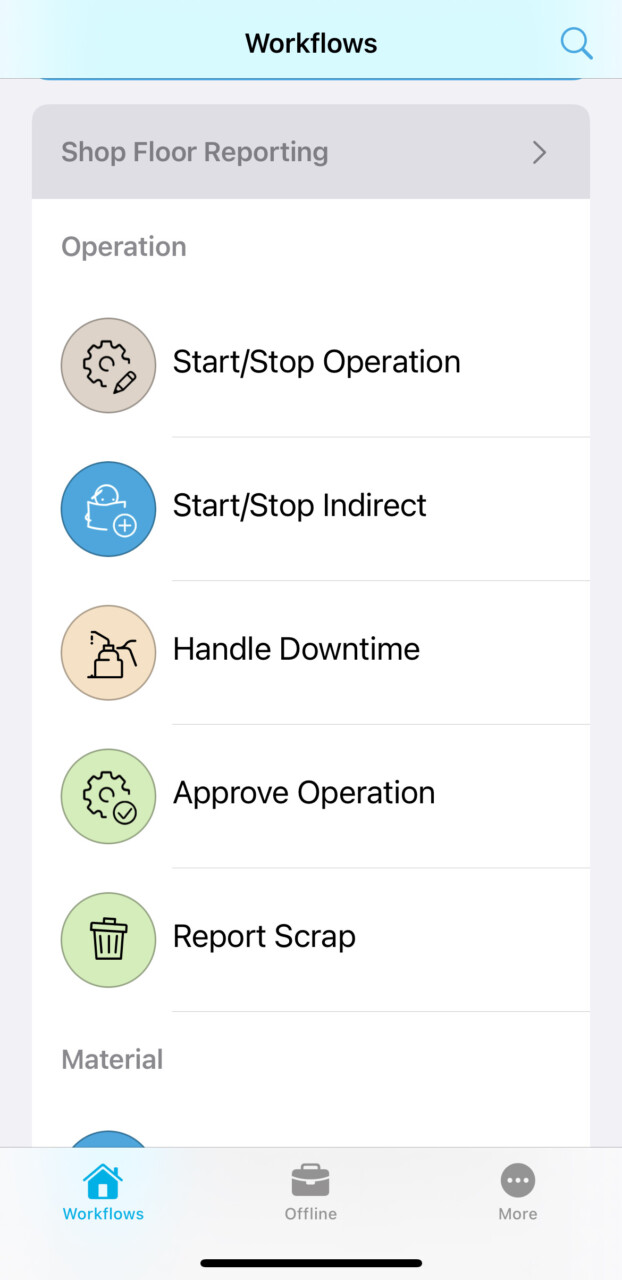Switch to the More tab label
Viewport: 622px width, 1280px height.
click(x=518, y=1214)
